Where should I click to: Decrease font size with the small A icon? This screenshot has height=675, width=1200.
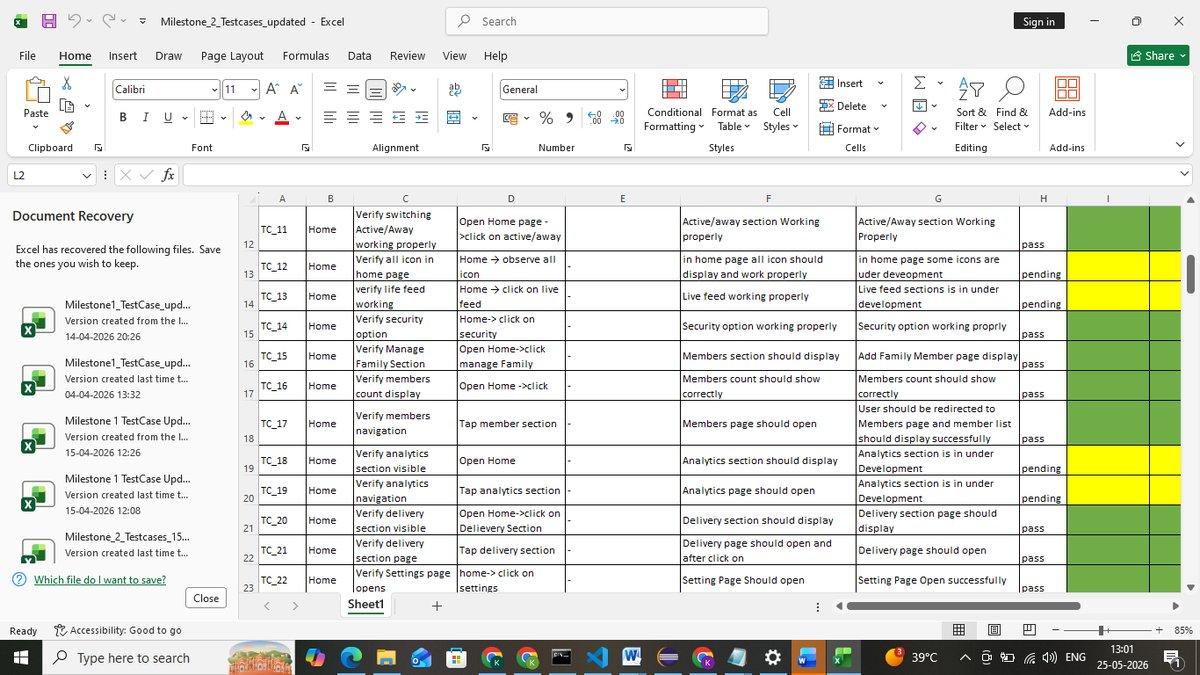[296, 89]
